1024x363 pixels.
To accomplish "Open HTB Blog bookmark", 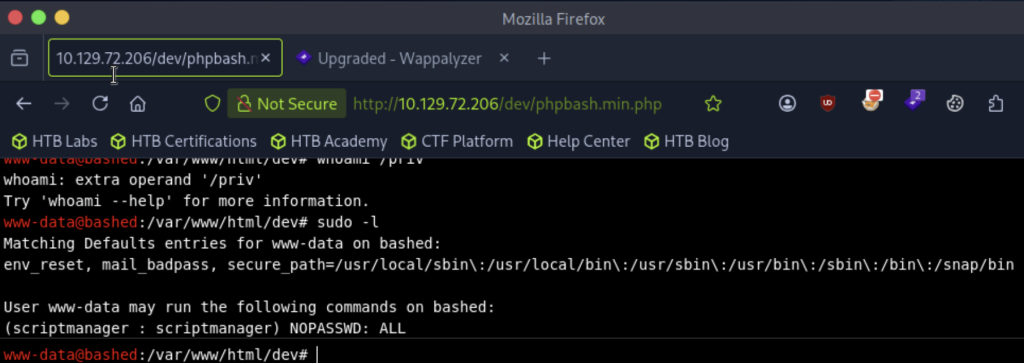I will tap(686, 141).
